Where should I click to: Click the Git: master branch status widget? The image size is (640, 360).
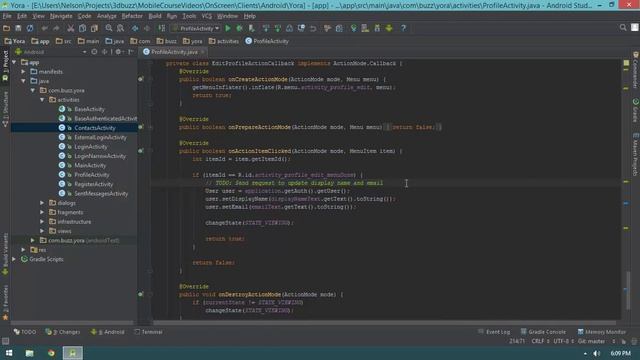point(591,341)
